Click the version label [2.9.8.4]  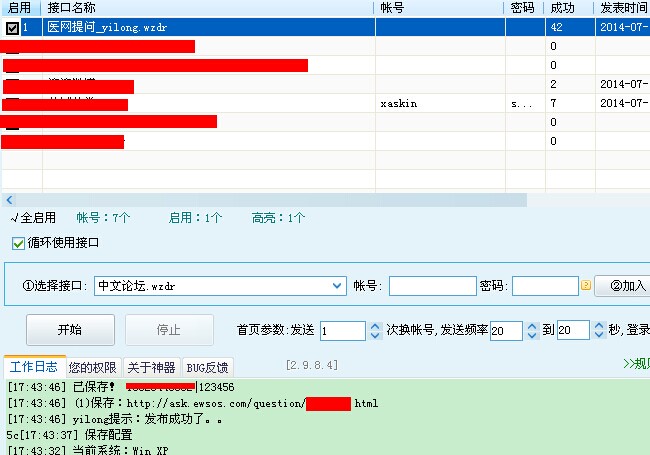click(x=312, y=365)
